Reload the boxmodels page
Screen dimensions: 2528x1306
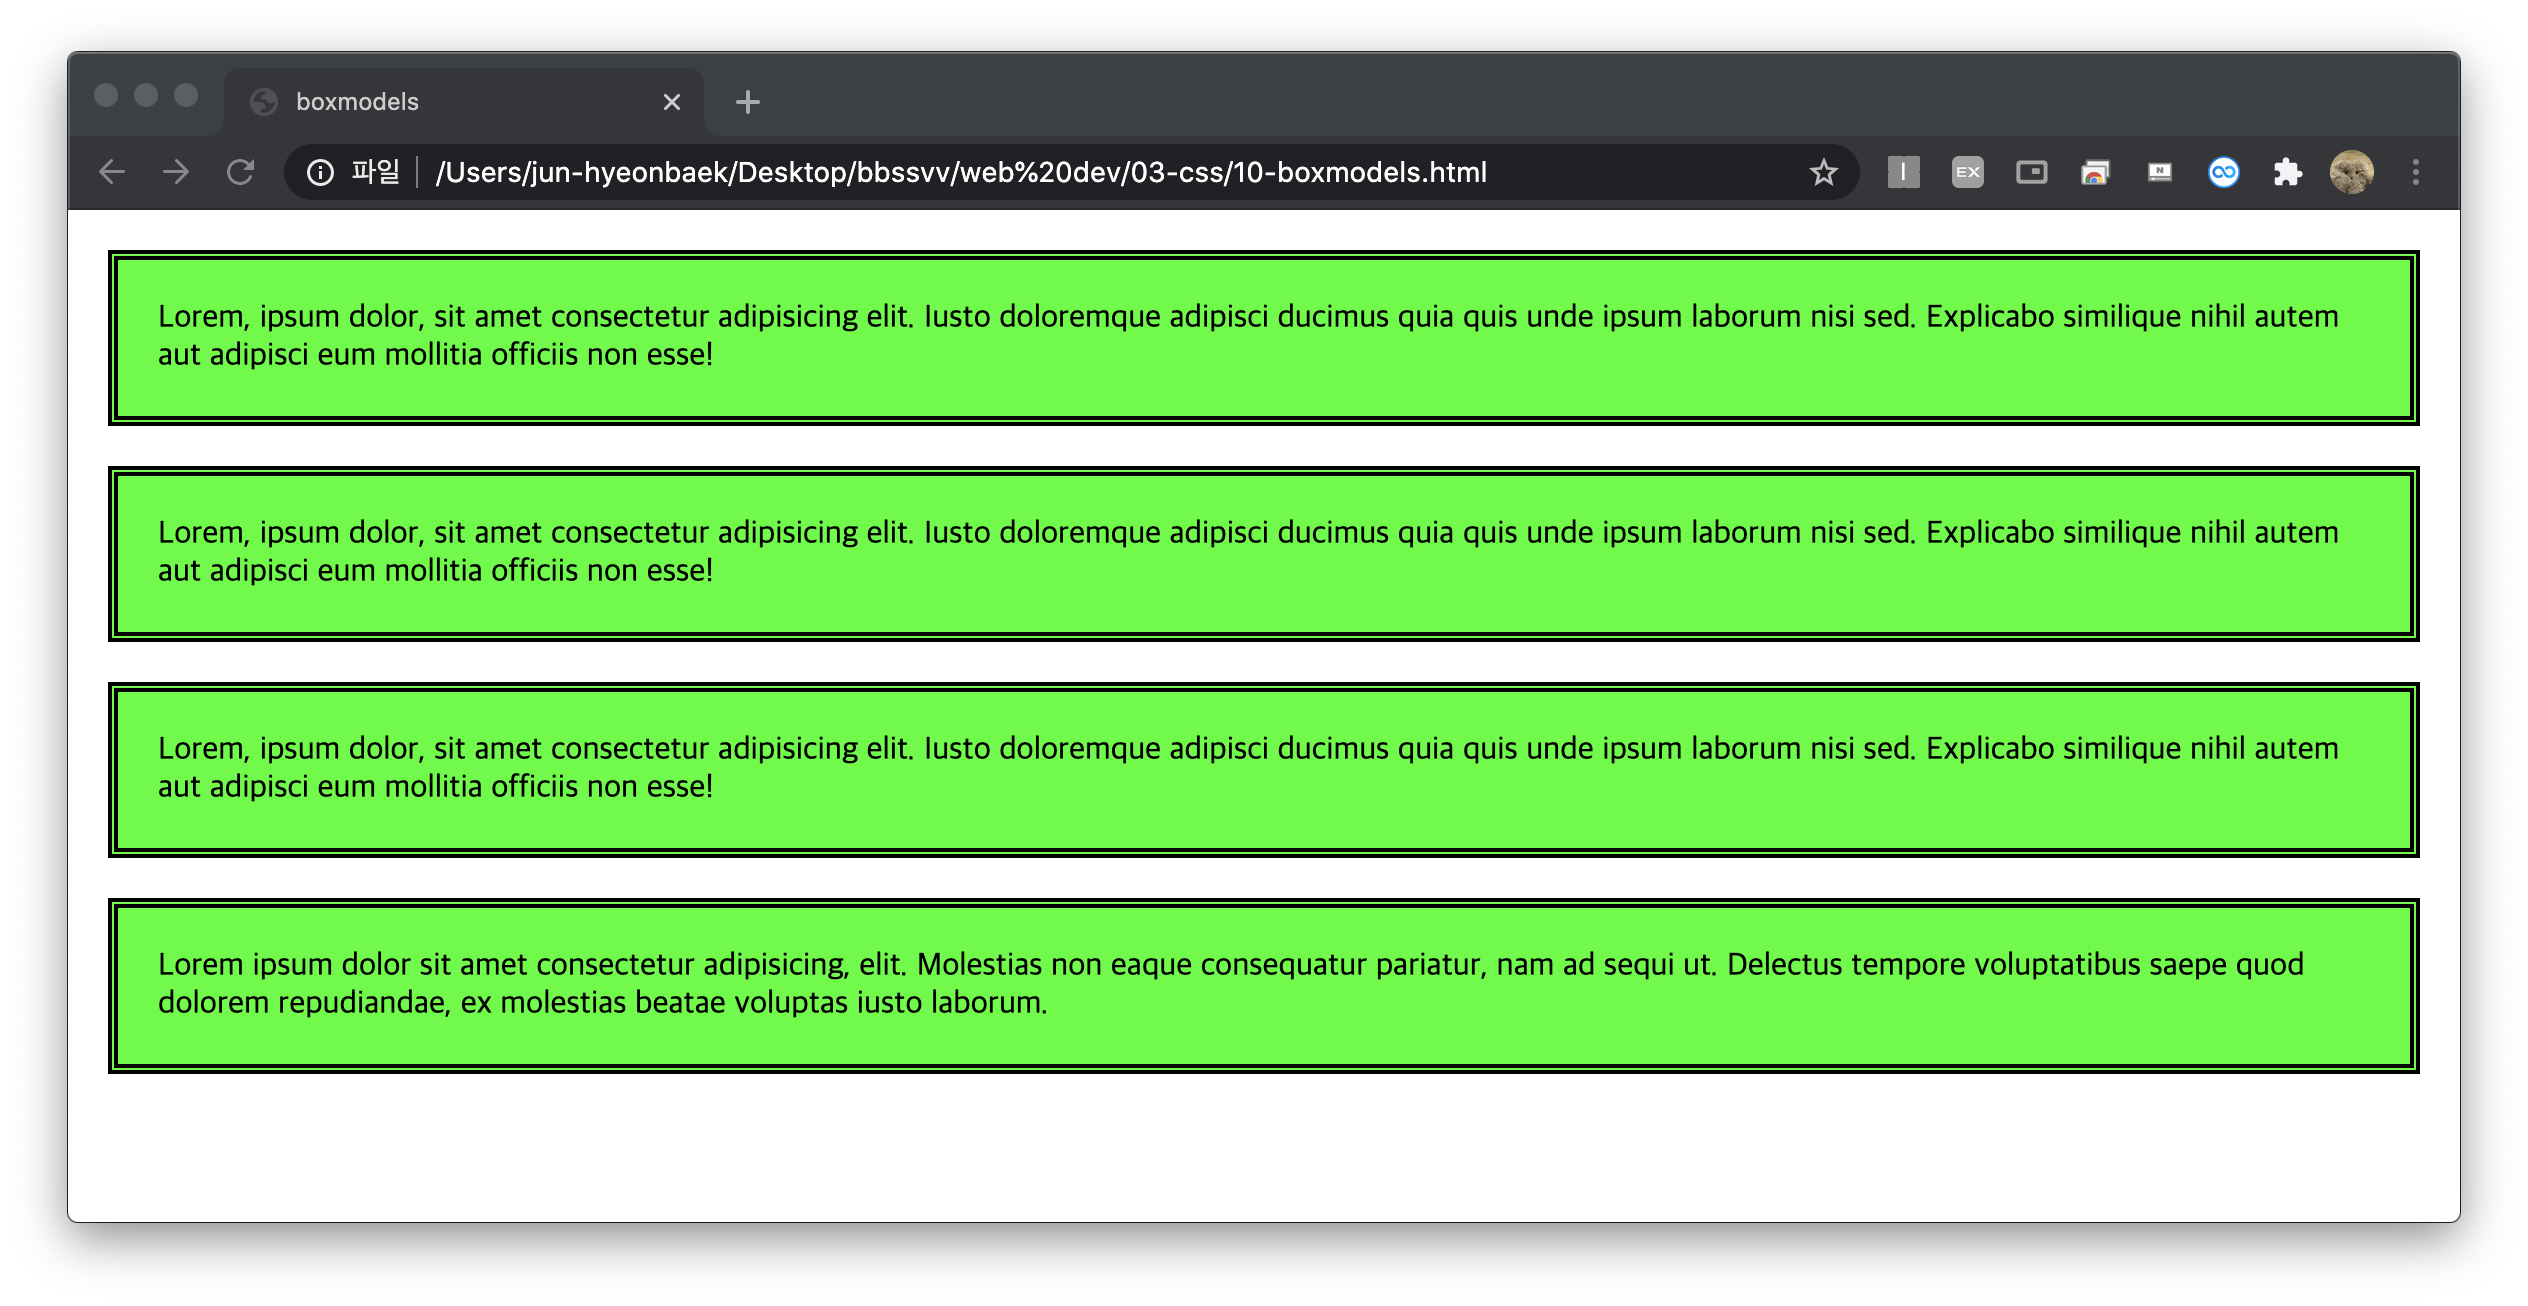(x=241, y=172)
